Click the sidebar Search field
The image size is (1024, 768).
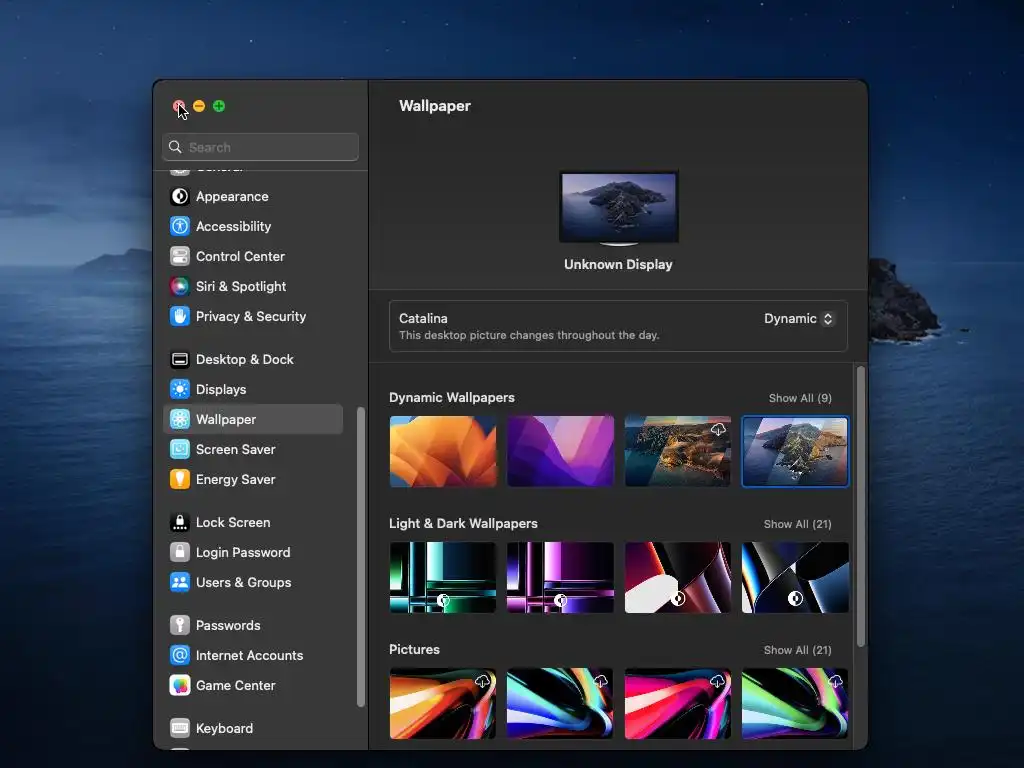tap(261, 147)
